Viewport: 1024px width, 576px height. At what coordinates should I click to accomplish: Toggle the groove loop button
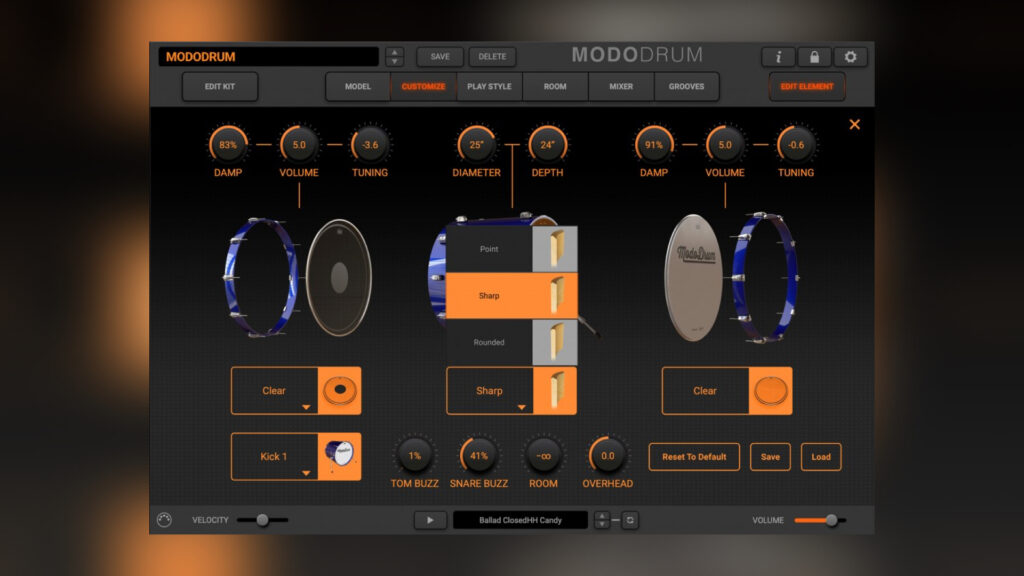[x=630, y=520]
